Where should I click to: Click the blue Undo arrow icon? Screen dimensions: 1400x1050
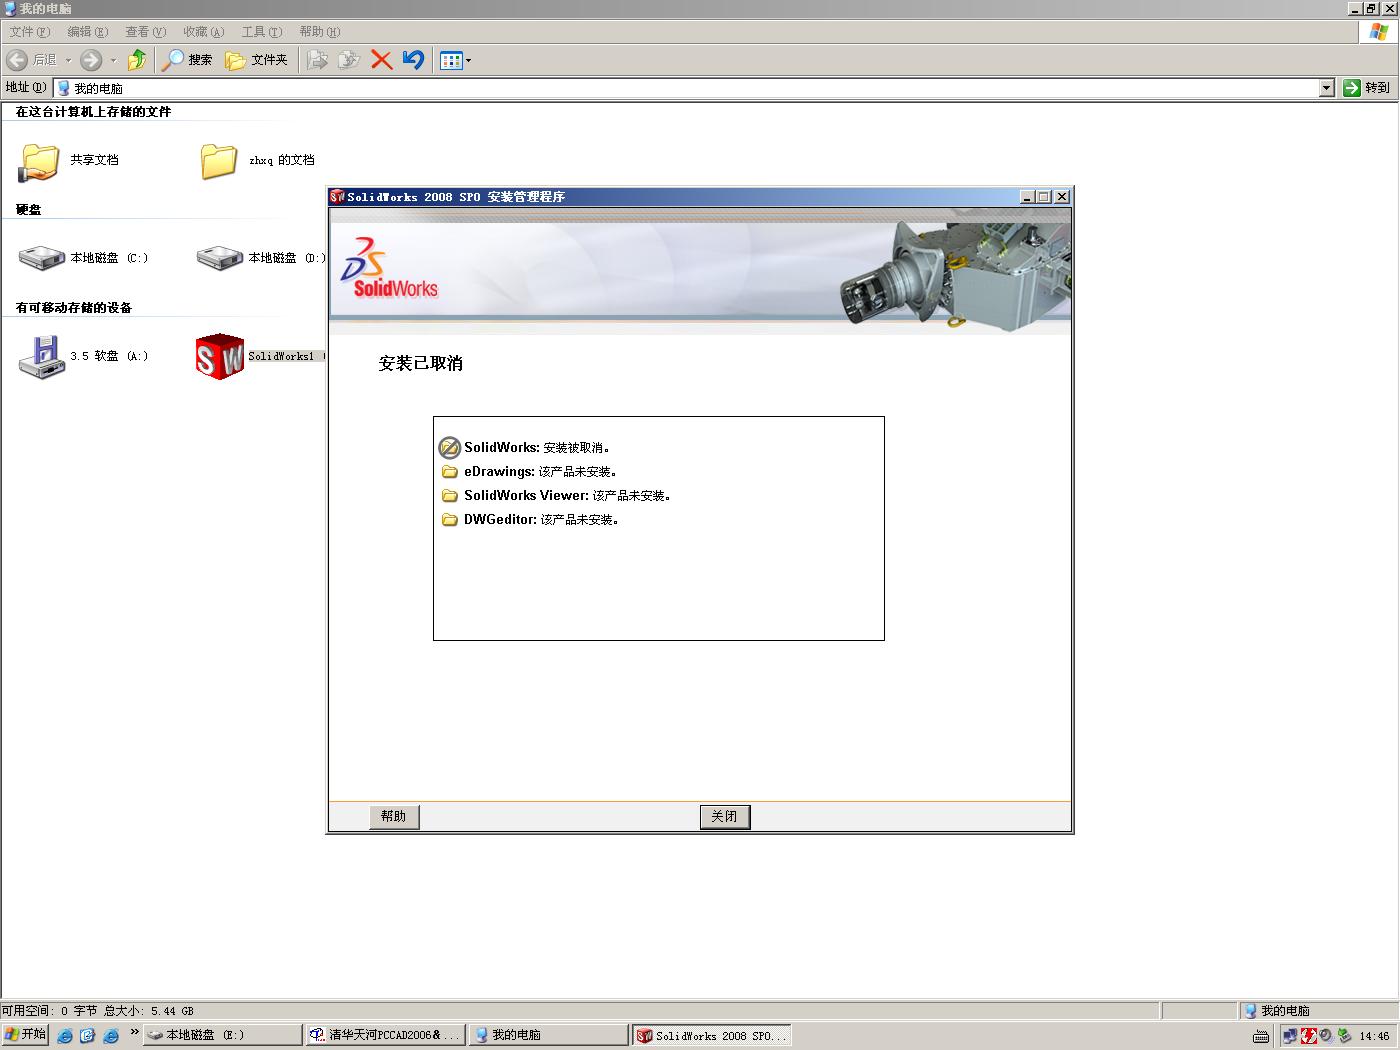point(413,60)
